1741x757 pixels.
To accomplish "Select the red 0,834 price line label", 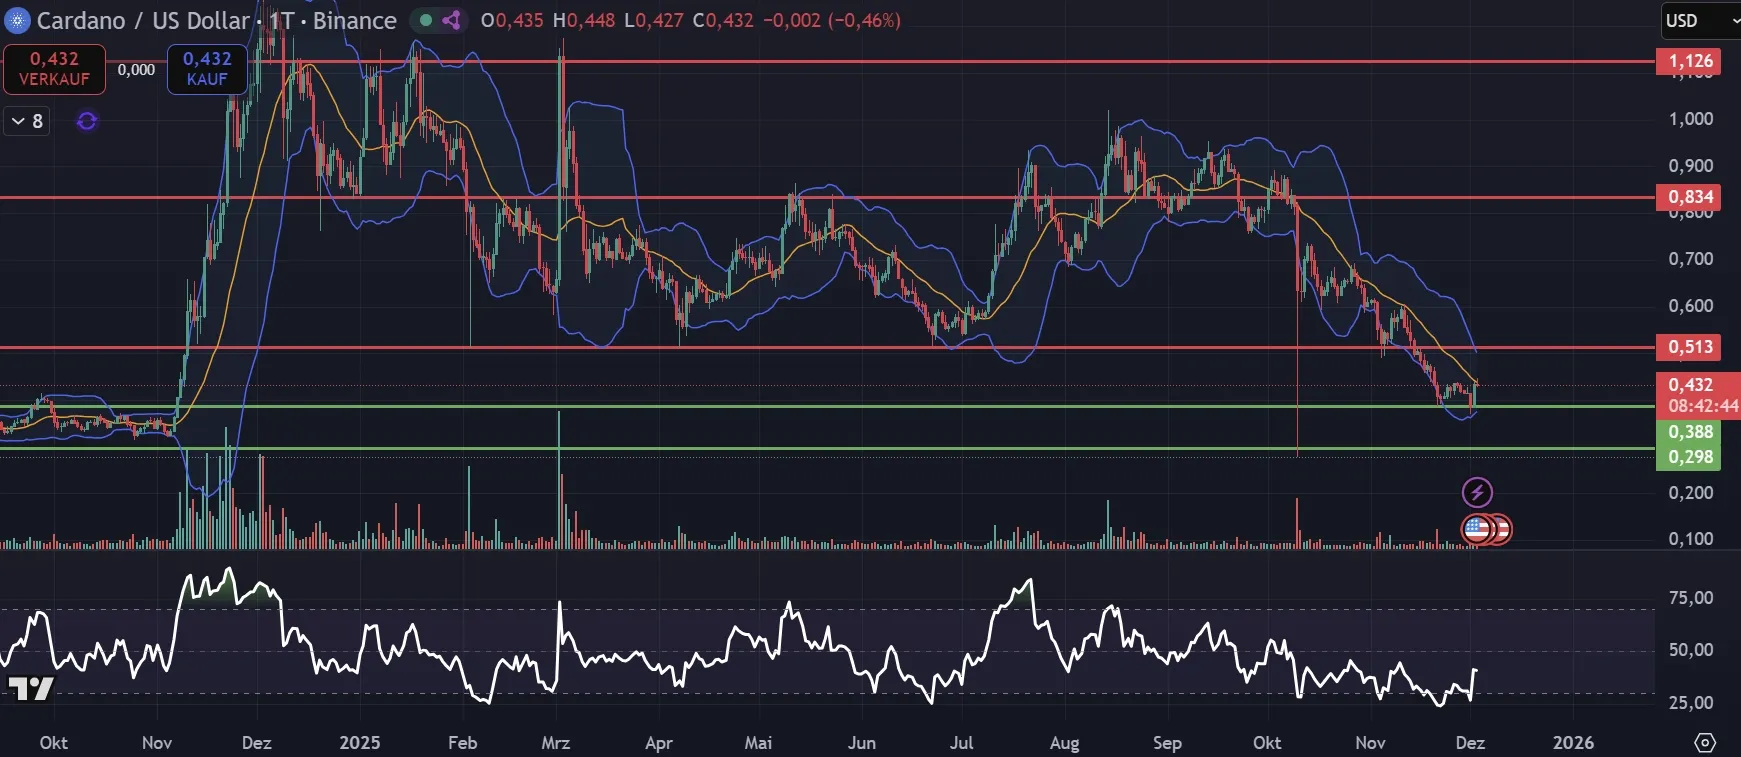I will pyautogui.click(x=1690, y=197).
